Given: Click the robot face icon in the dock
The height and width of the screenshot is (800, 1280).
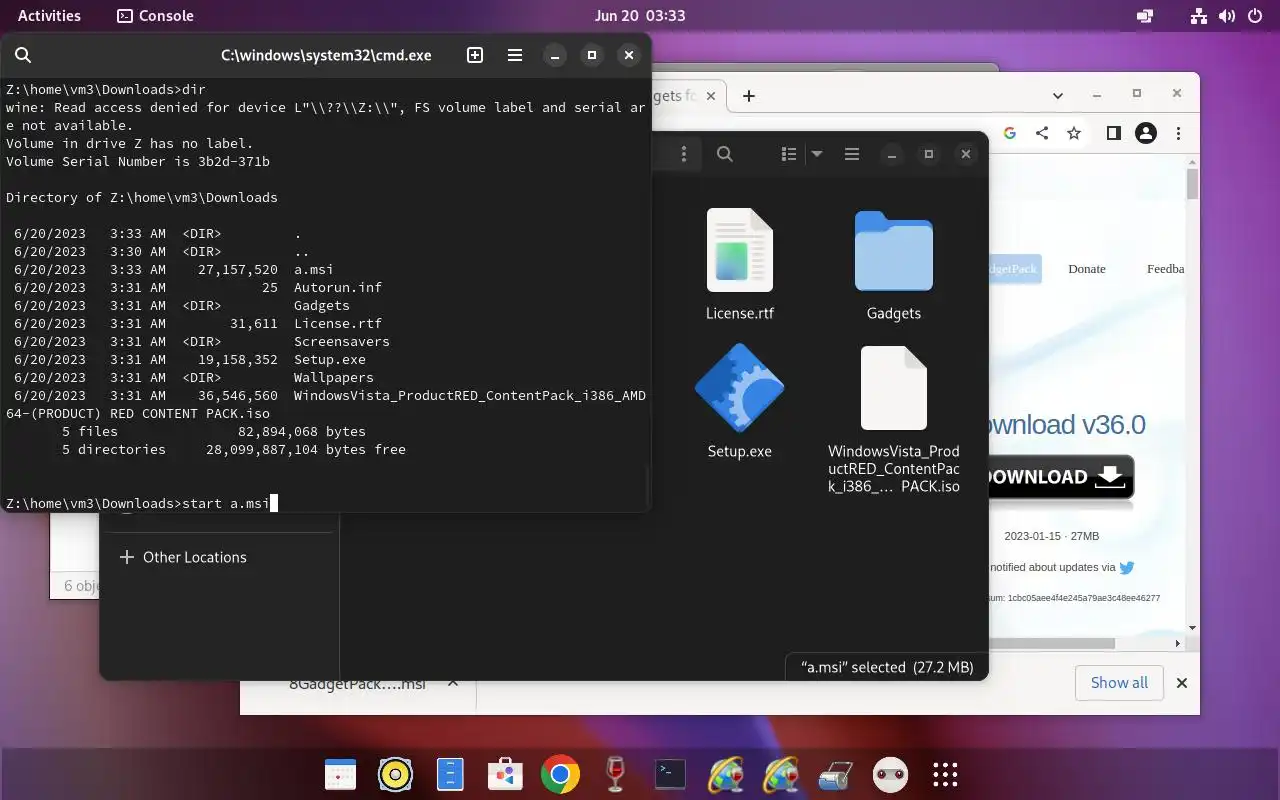Looking at the screenshot, I should pos(890,774).
